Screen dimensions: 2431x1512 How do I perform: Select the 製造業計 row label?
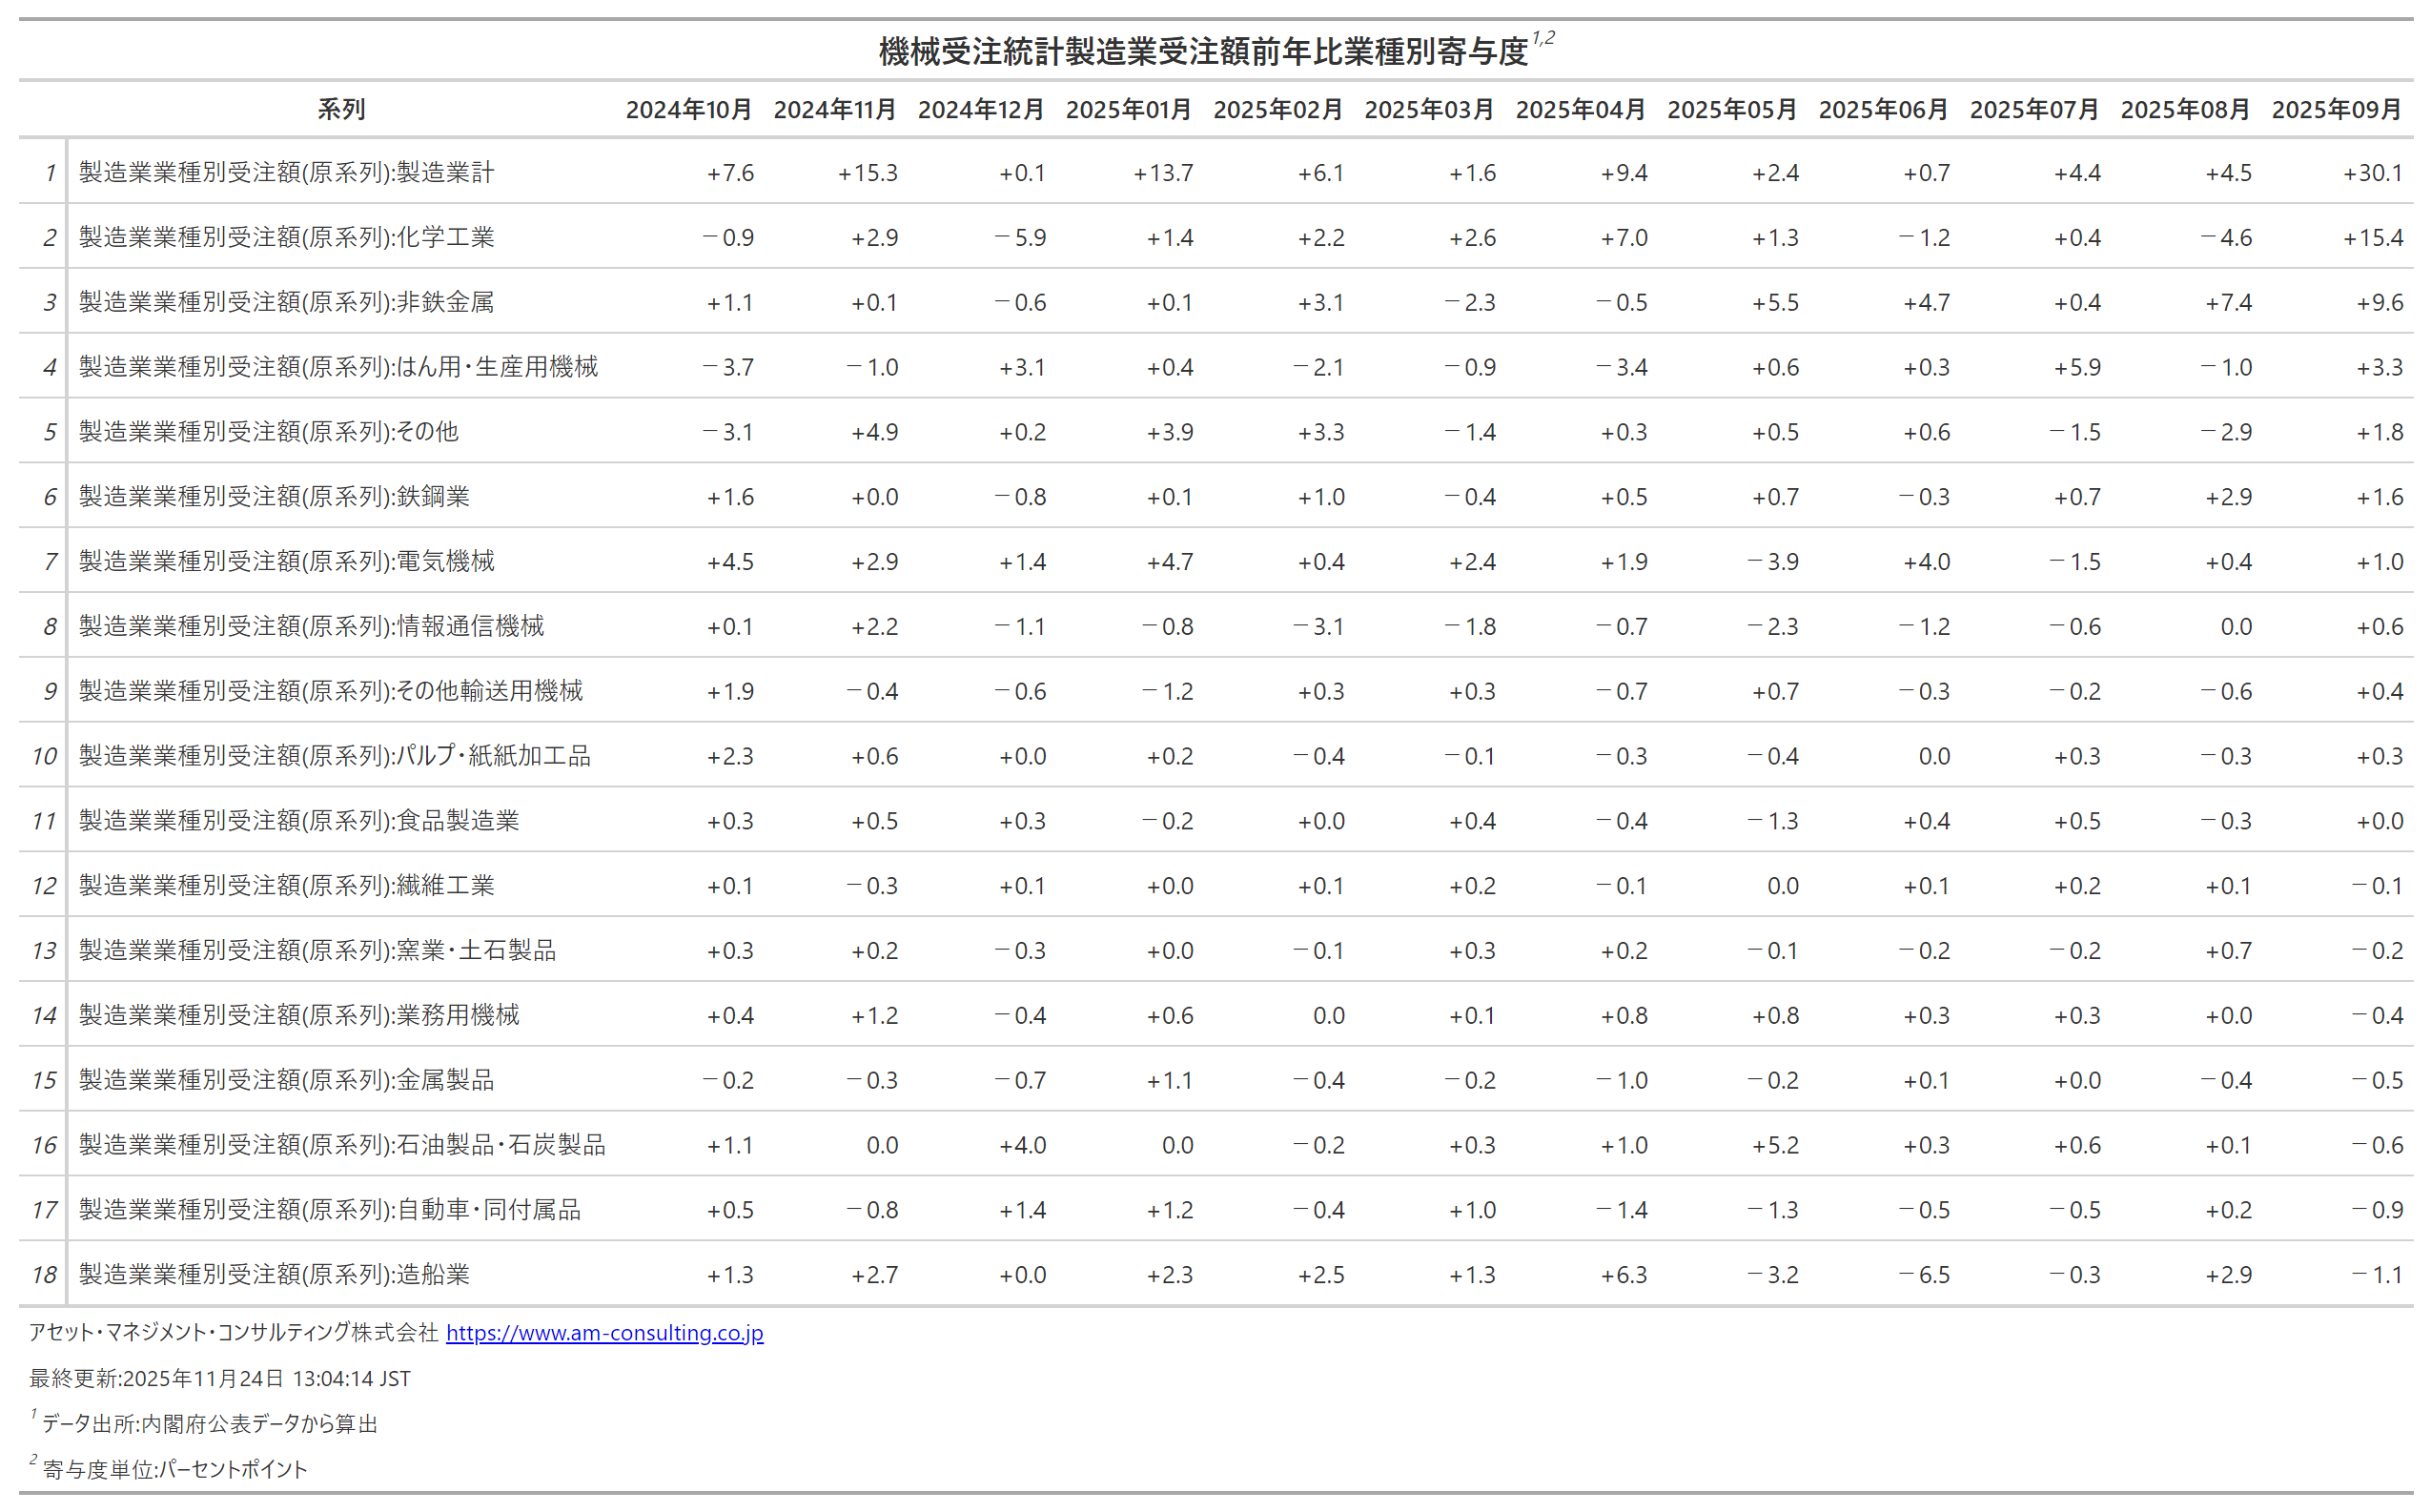(286, 173)
